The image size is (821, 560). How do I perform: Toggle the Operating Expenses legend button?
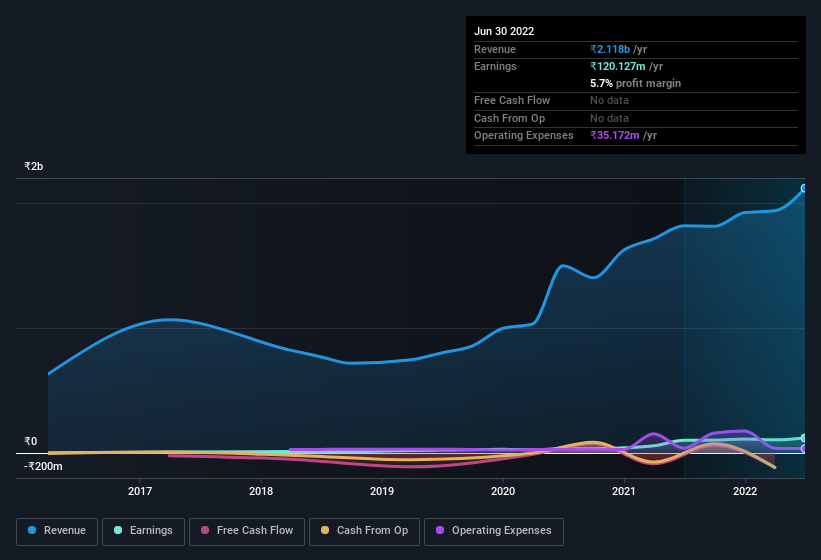pyautogui.click(x=493, y=531)
